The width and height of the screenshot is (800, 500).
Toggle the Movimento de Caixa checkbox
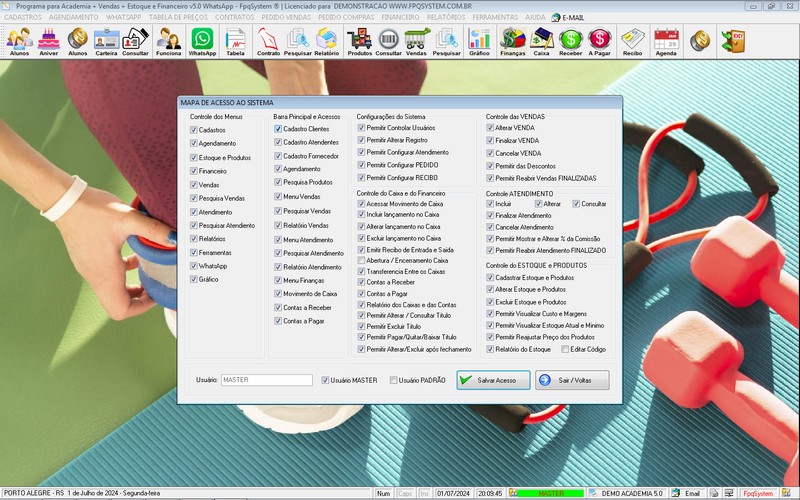point(278,294)
